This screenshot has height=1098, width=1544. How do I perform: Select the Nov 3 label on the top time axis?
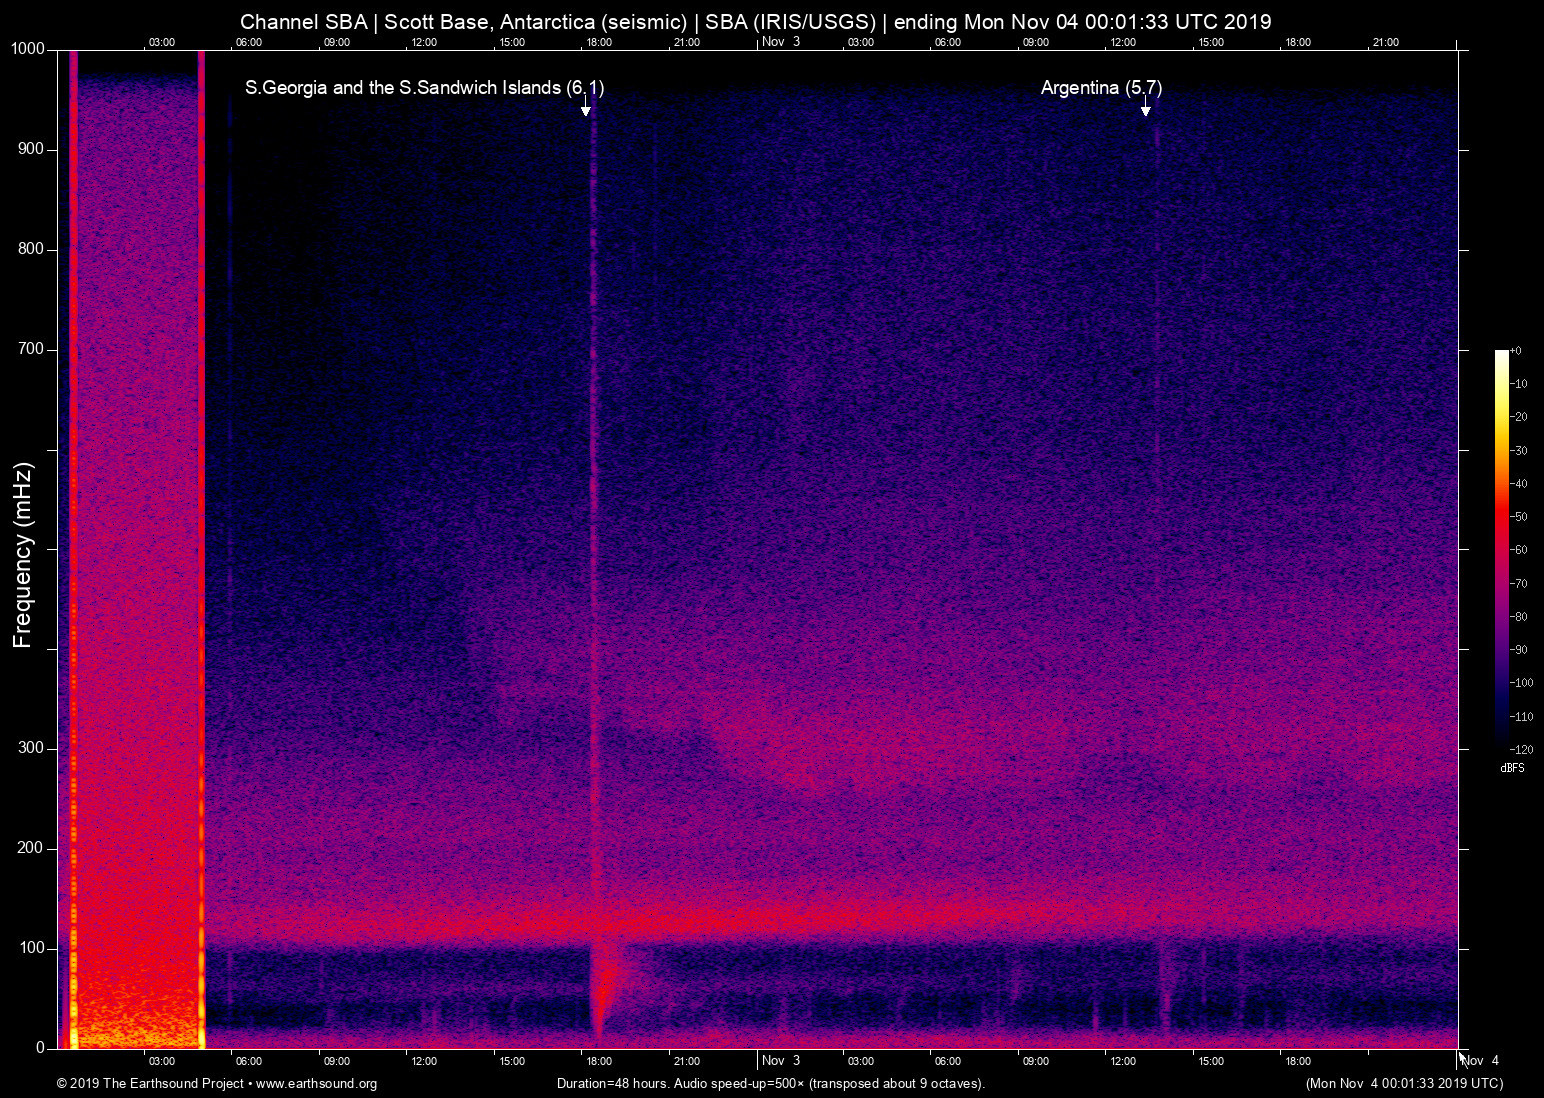click(x=781, y=42)
